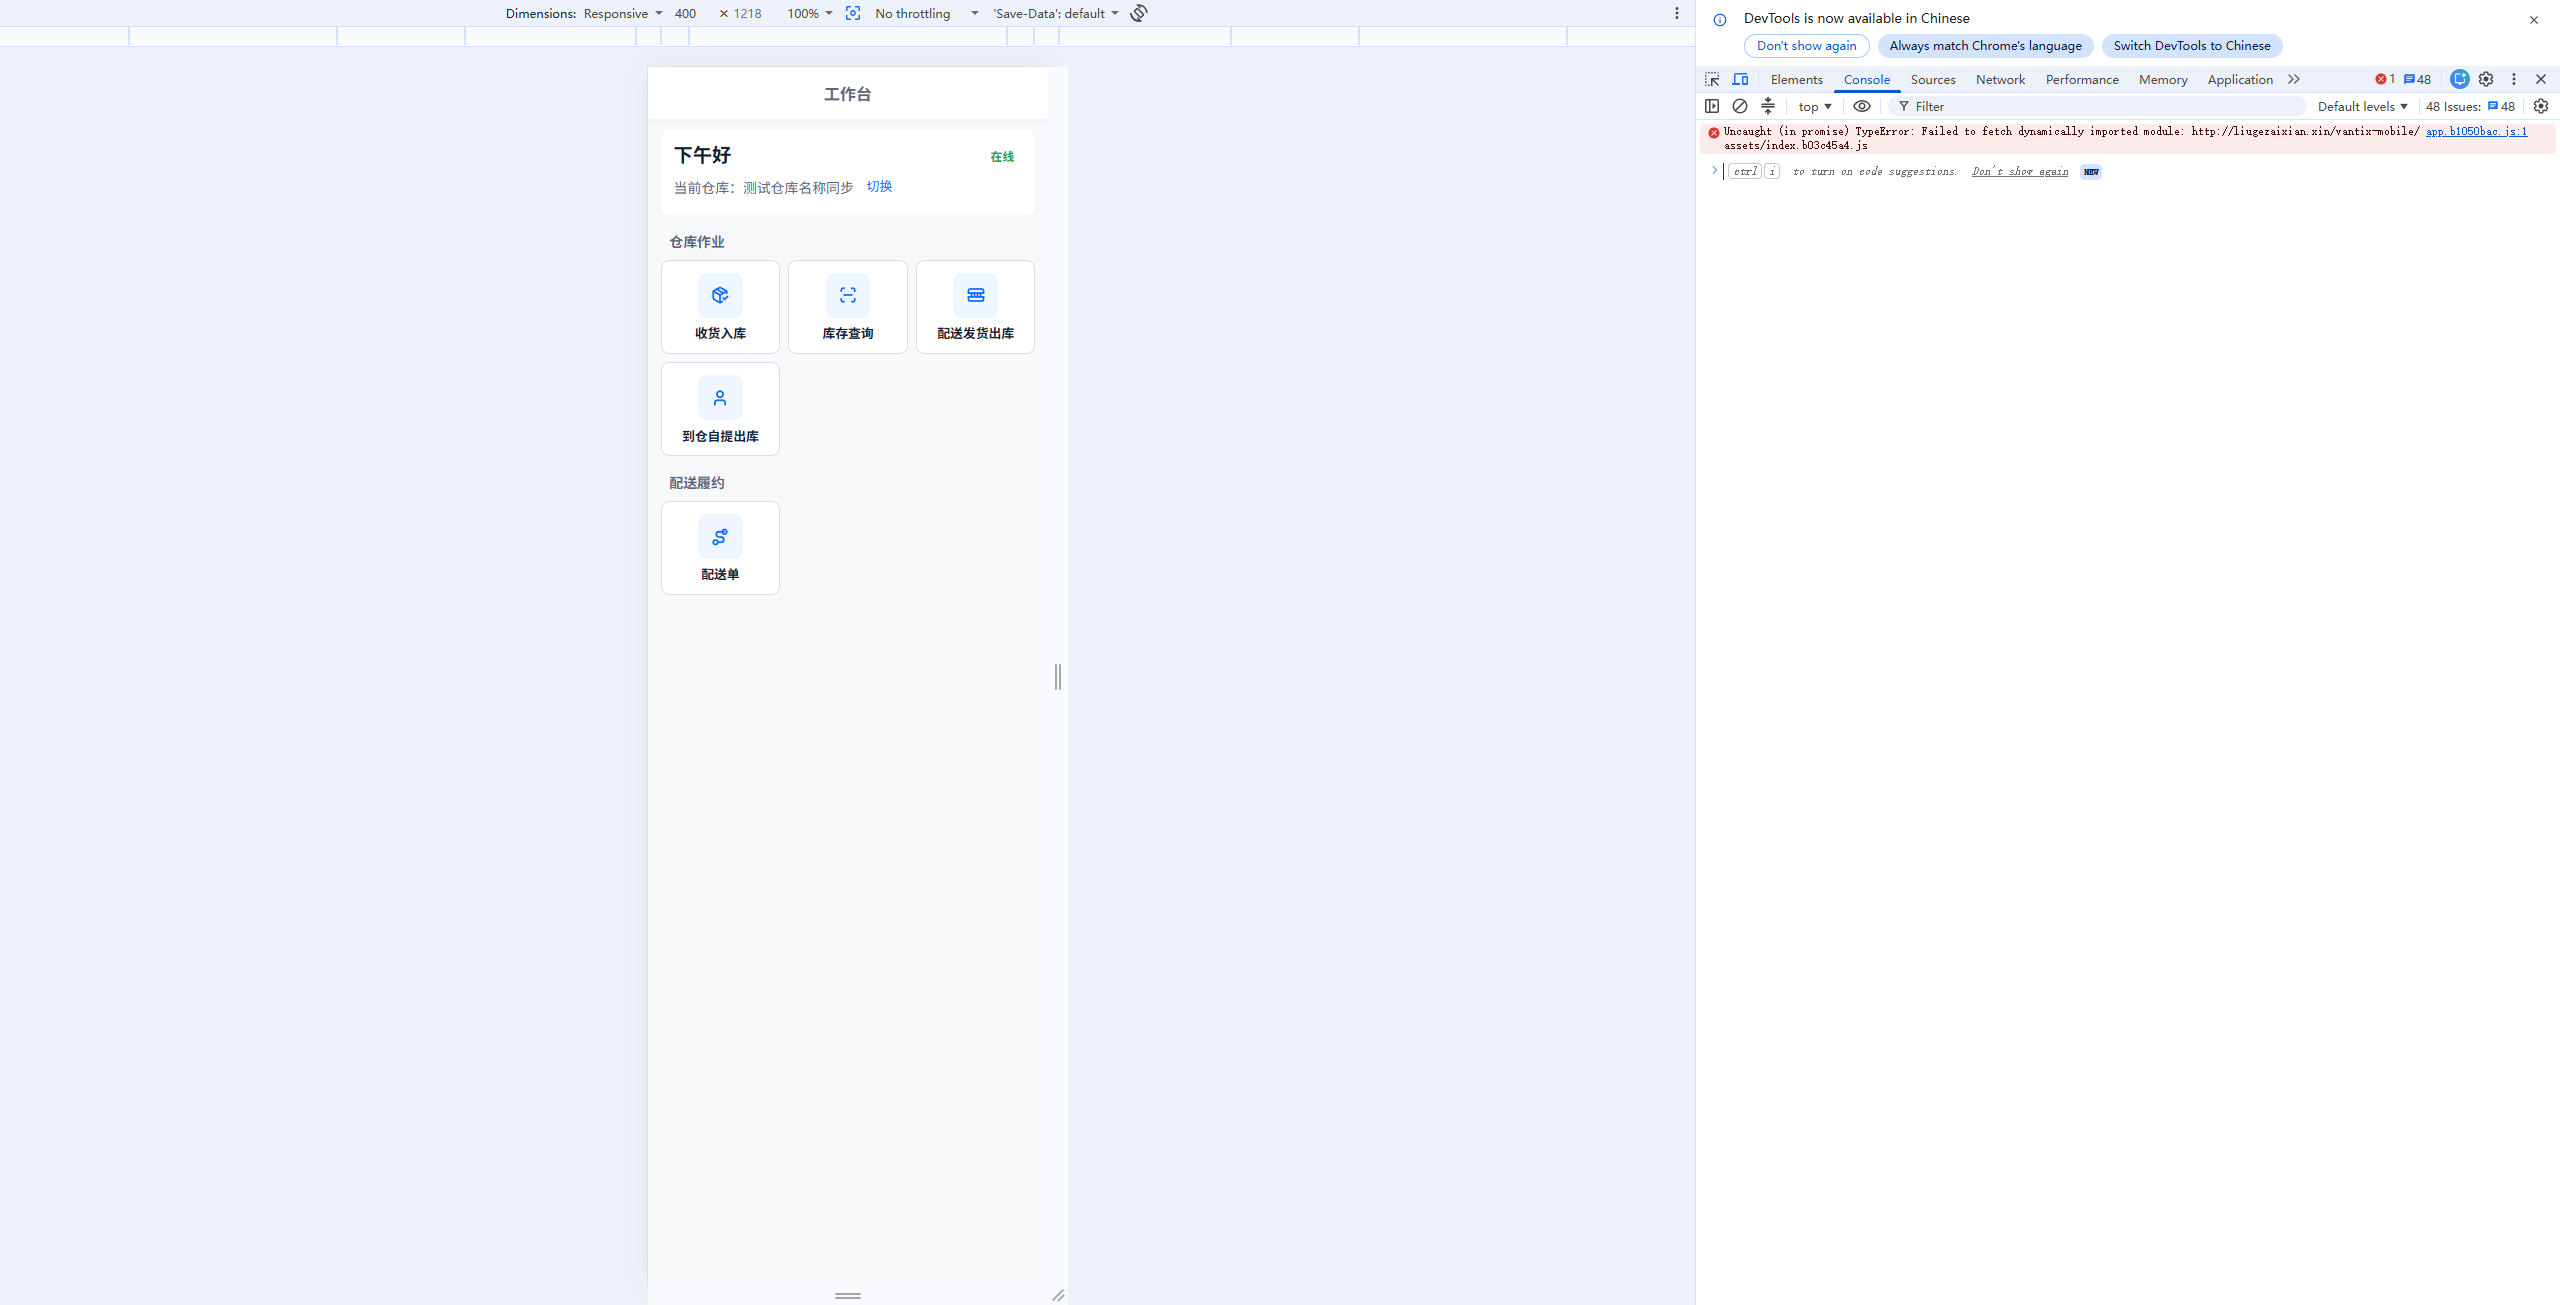The width and height of the screenshot is (2560, 1305).
Task: Click the 切换 warehouse switch link
Action: [879, 187]
